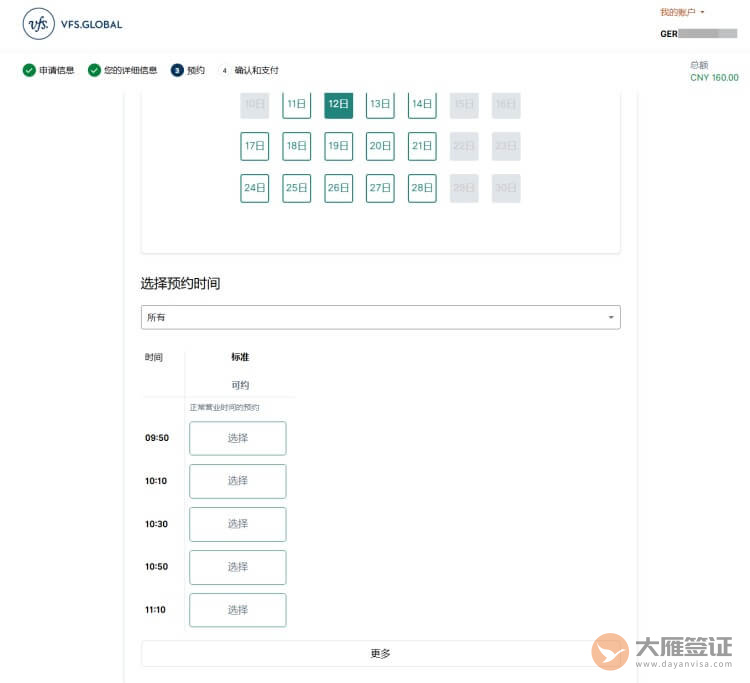The width and height of the screenshot is (750, 683).
Task: Click 选择 for the 09:50 slot
Action: (x=238, y=438)
